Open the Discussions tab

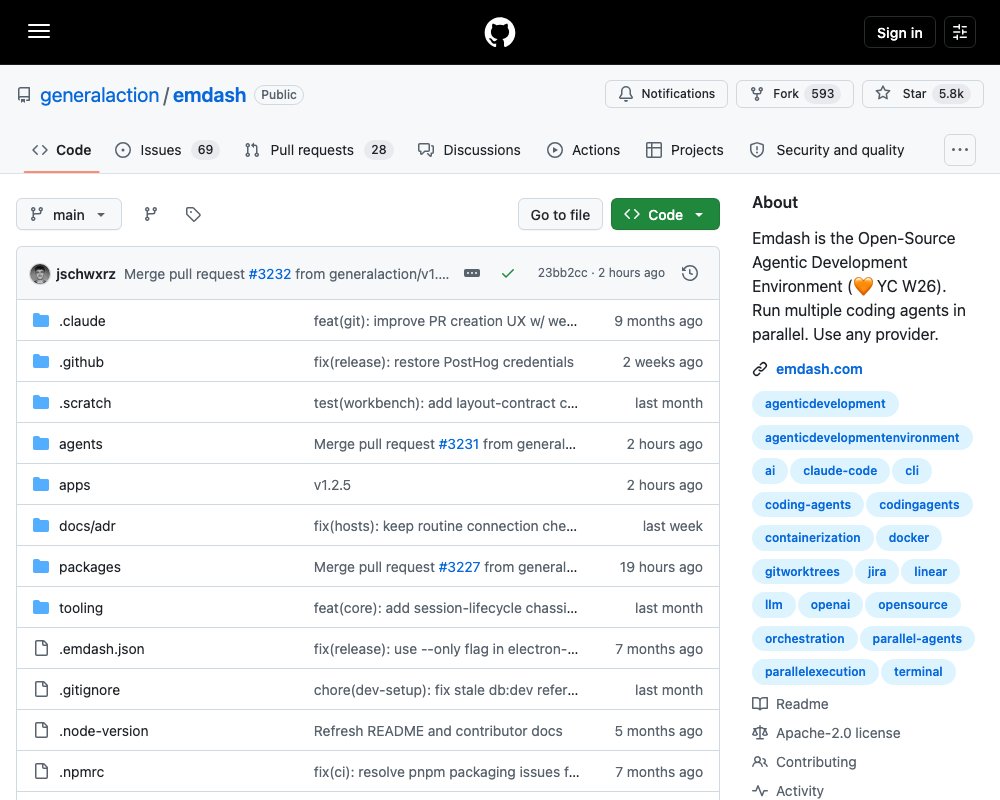(x=469, y=150)
